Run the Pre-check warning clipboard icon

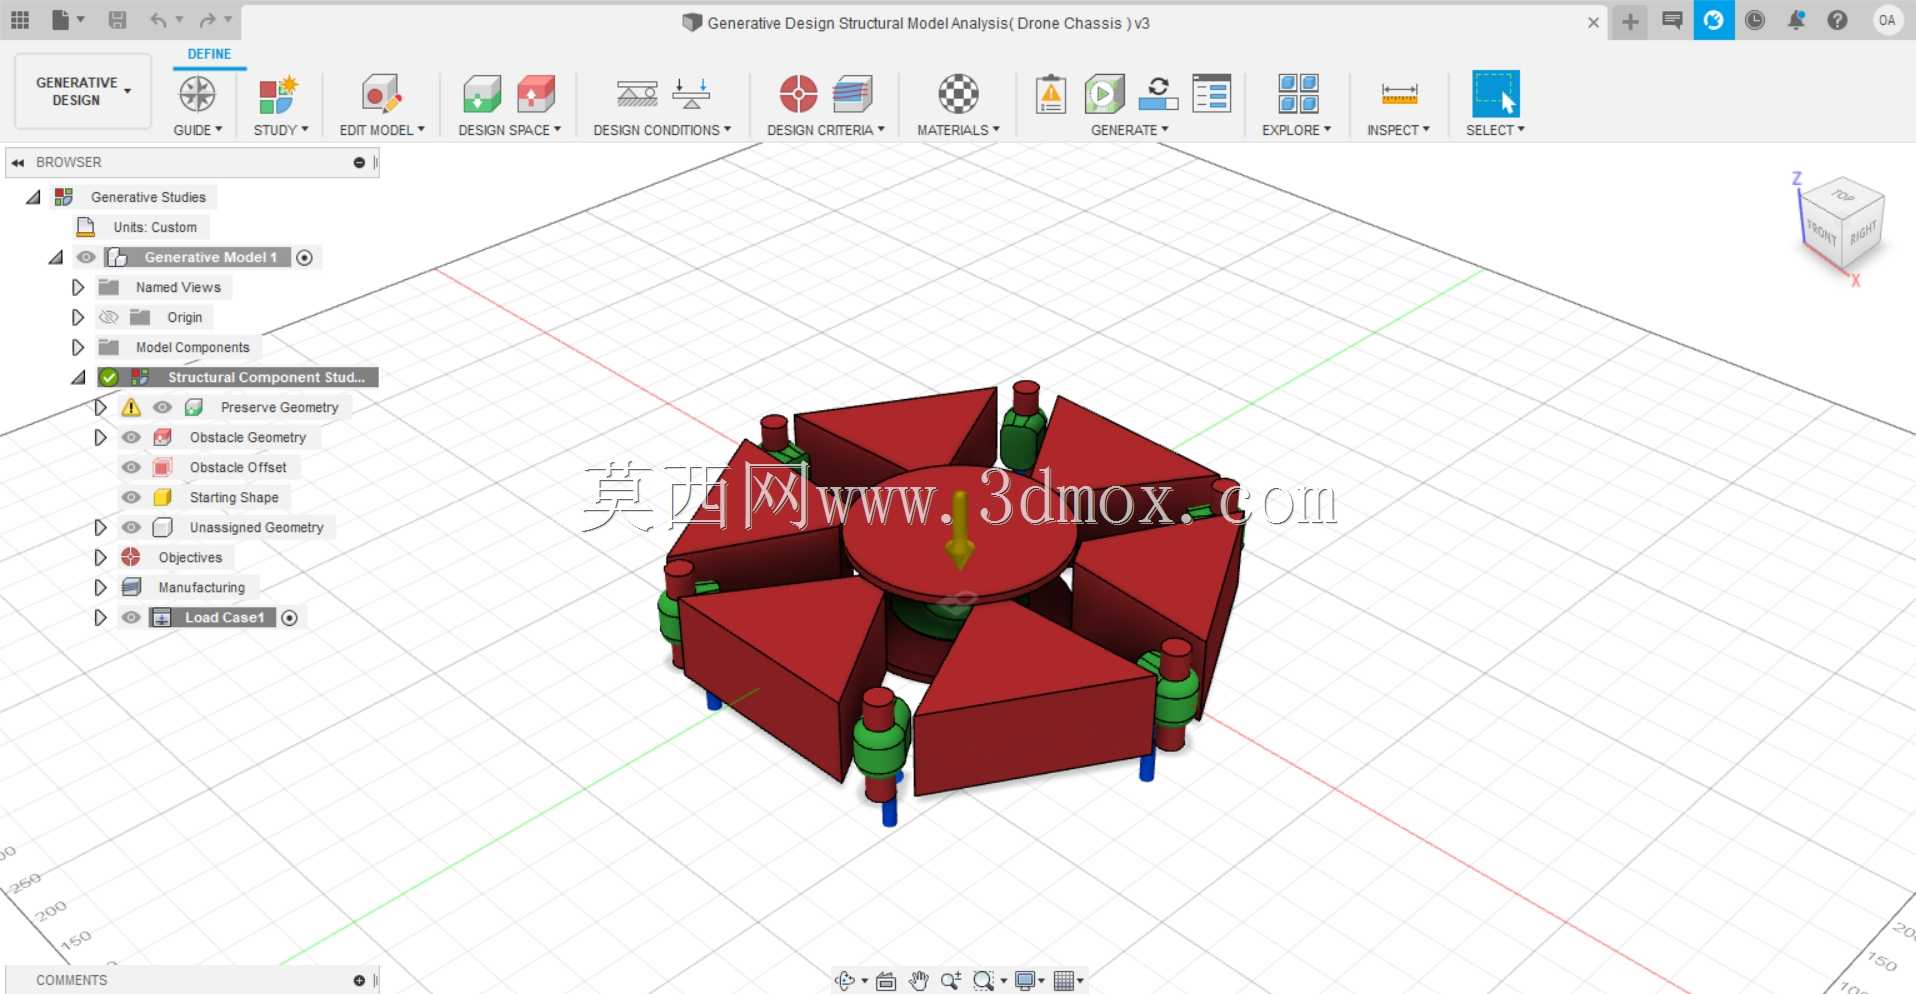(1050, 94)
